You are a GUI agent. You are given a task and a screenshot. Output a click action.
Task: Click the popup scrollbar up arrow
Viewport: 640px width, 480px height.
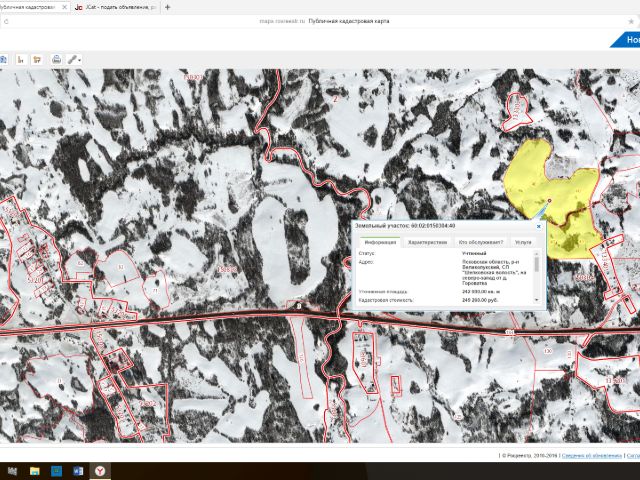[x=536, y=253]
